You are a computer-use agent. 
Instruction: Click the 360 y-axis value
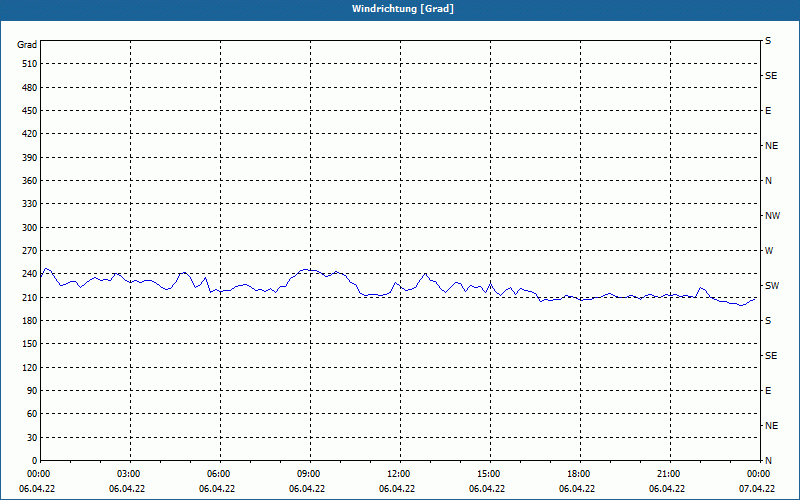click(x=30, y=181)
